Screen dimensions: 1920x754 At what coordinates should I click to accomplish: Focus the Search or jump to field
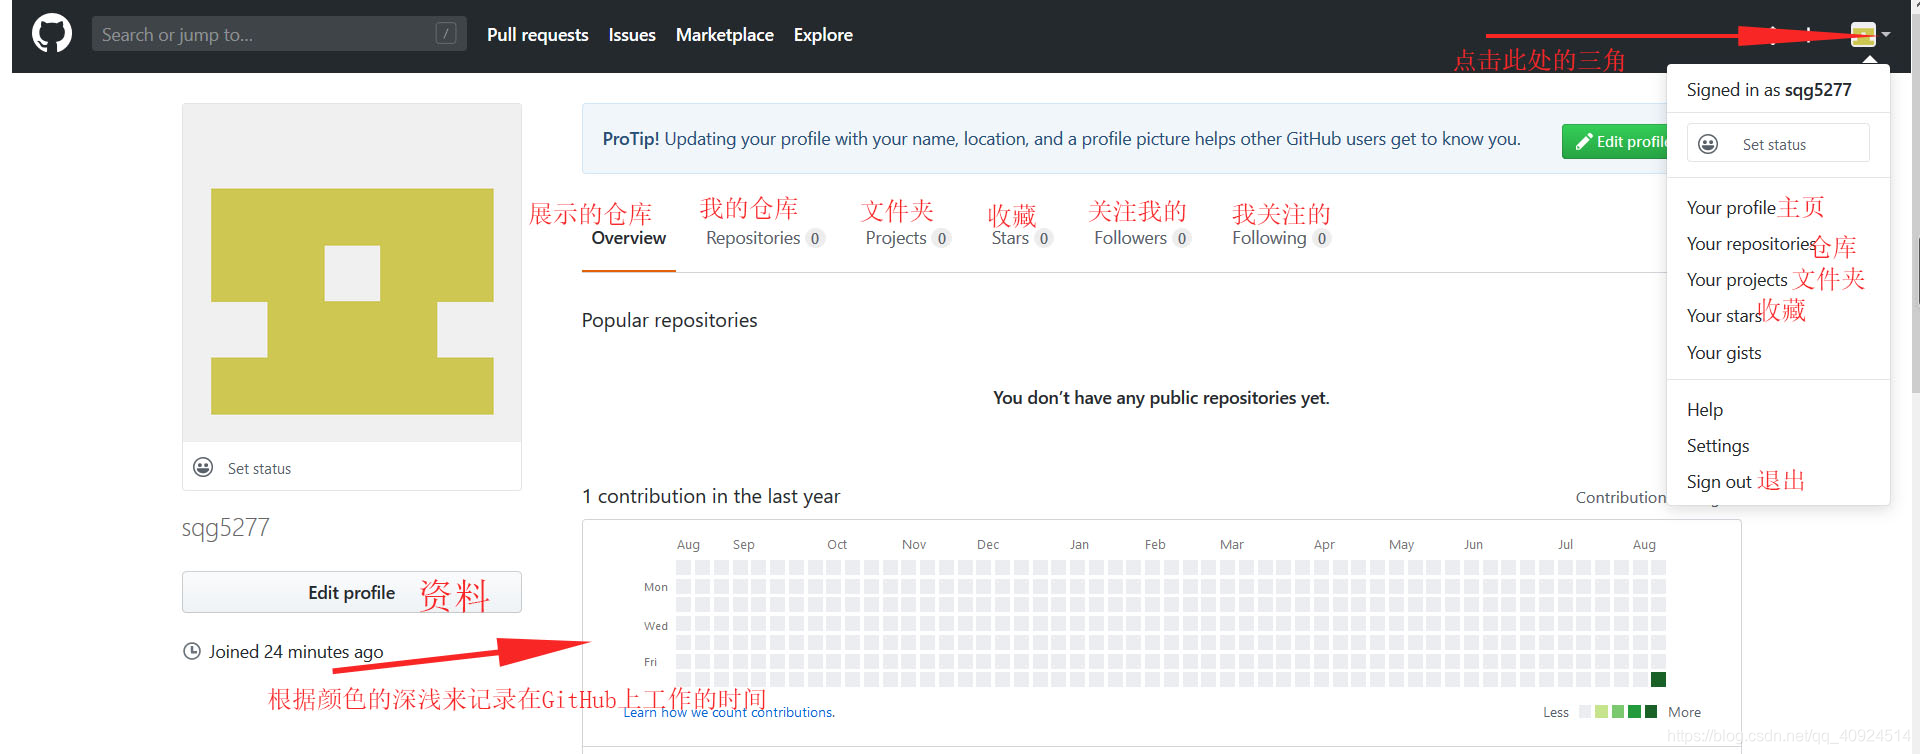(279, 34)
